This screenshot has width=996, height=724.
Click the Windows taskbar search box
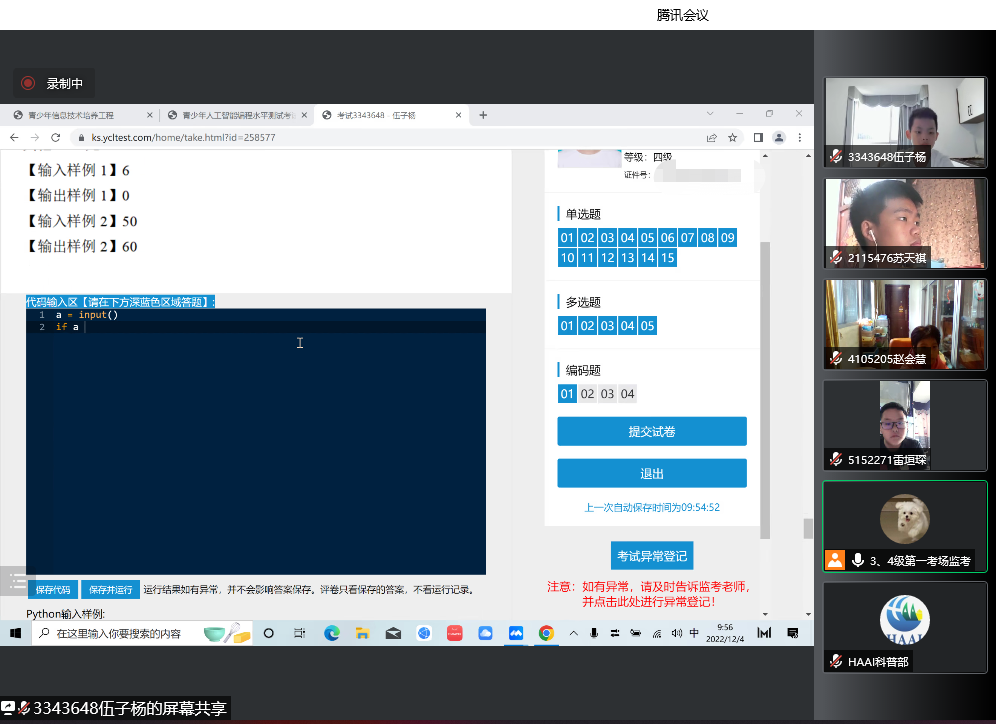[x=142, y=633]
